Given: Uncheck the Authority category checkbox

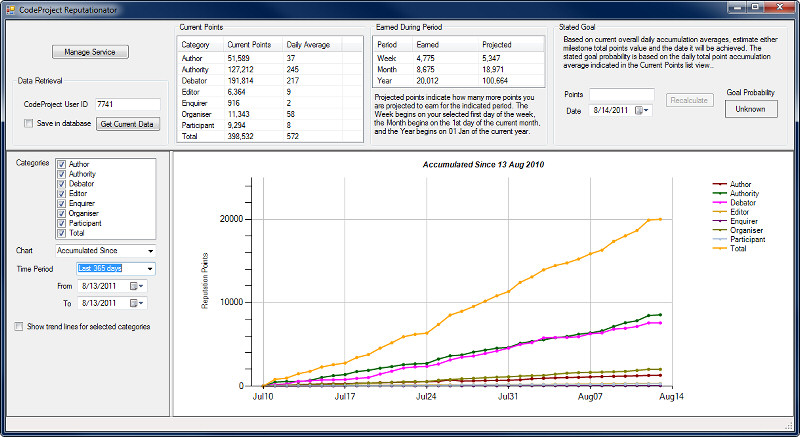Looking at the screenshot, I should (x=62, y=174).
